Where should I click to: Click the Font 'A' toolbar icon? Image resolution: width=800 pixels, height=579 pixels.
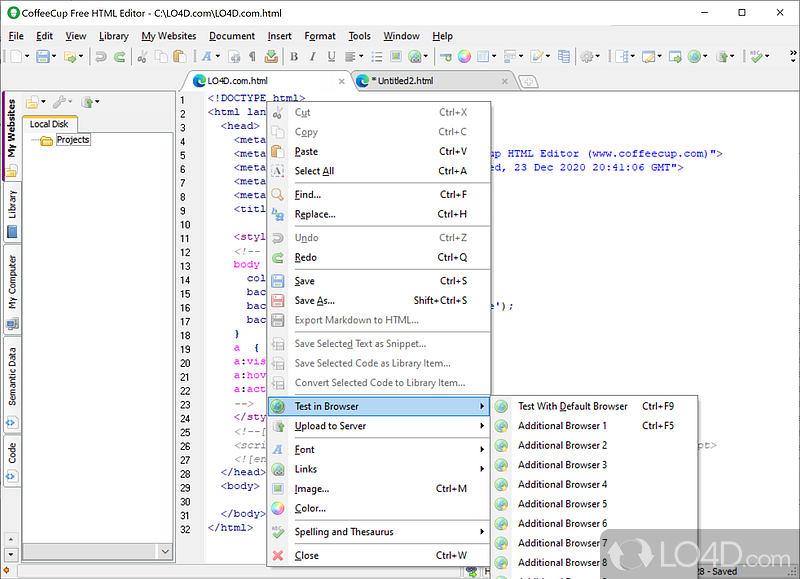click(206, 56)
